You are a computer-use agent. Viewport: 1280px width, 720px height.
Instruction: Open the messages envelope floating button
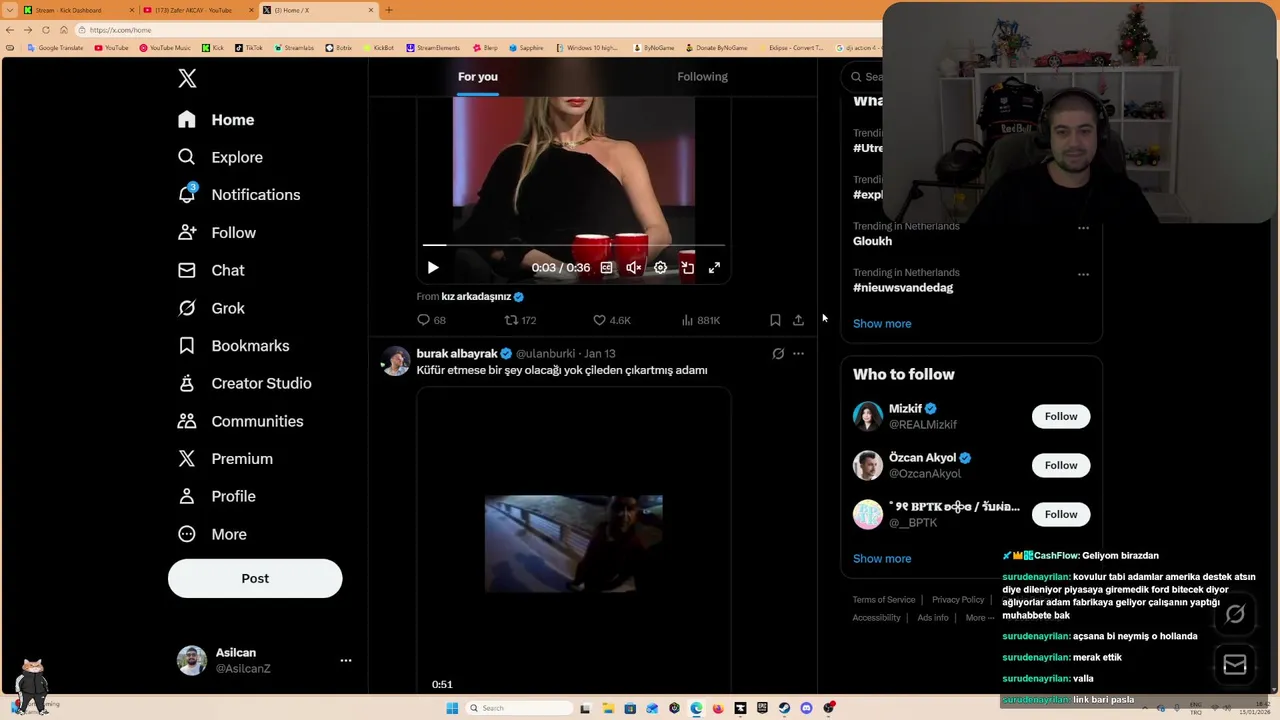coord(1235,665)
